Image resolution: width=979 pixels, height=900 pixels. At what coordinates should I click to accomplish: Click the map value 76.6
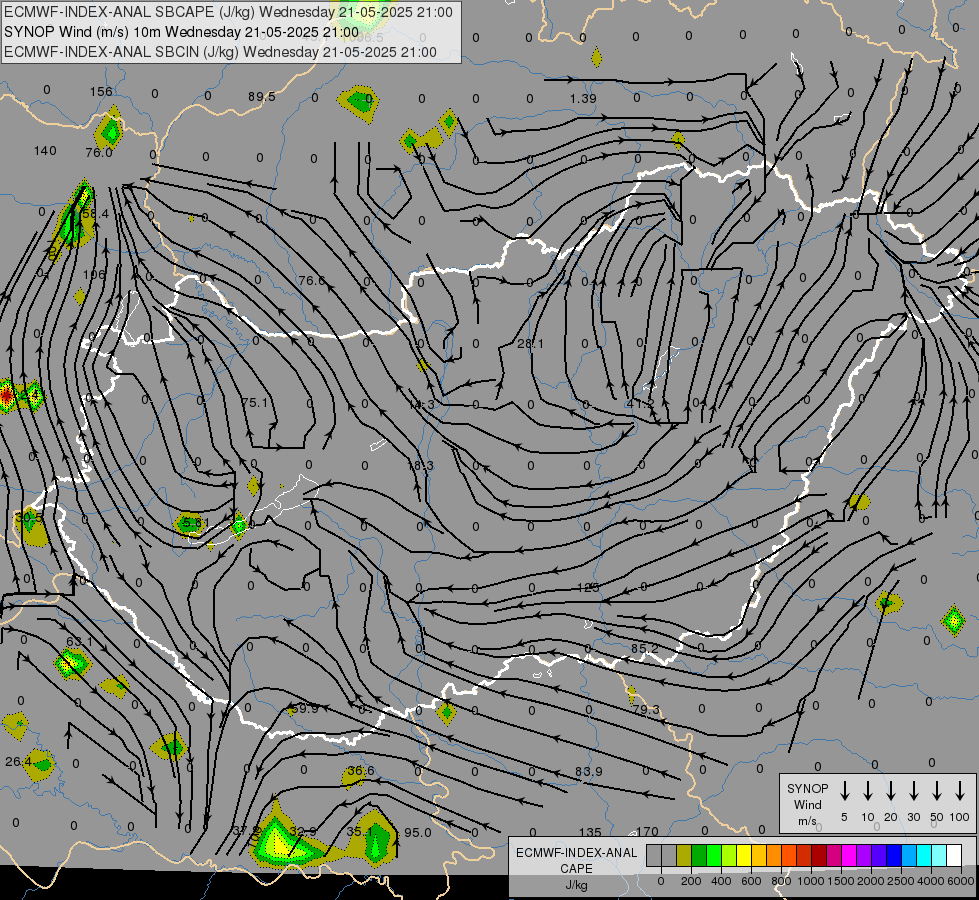point(312,280)
